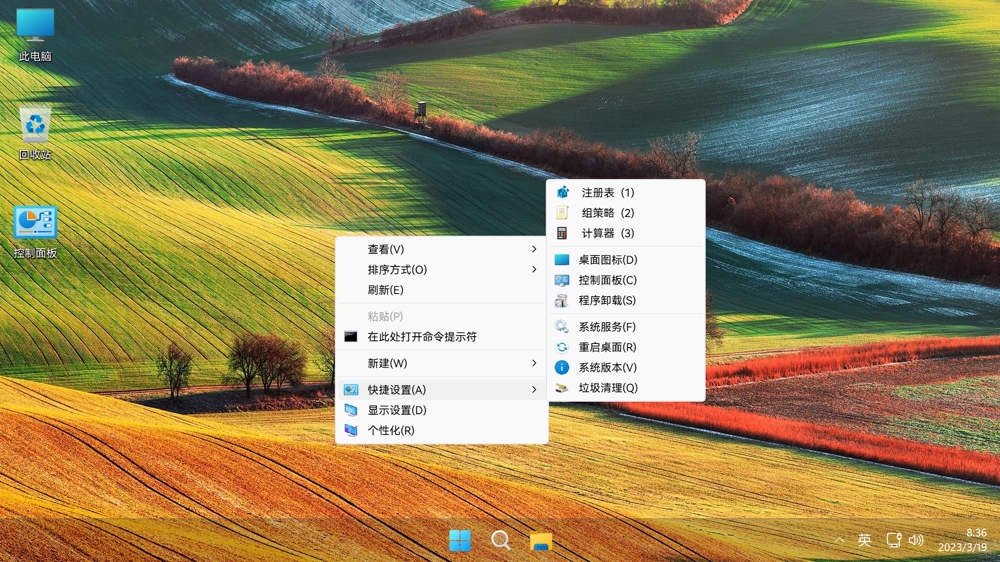Open the taskbar search icon

(x=501, y=541)
